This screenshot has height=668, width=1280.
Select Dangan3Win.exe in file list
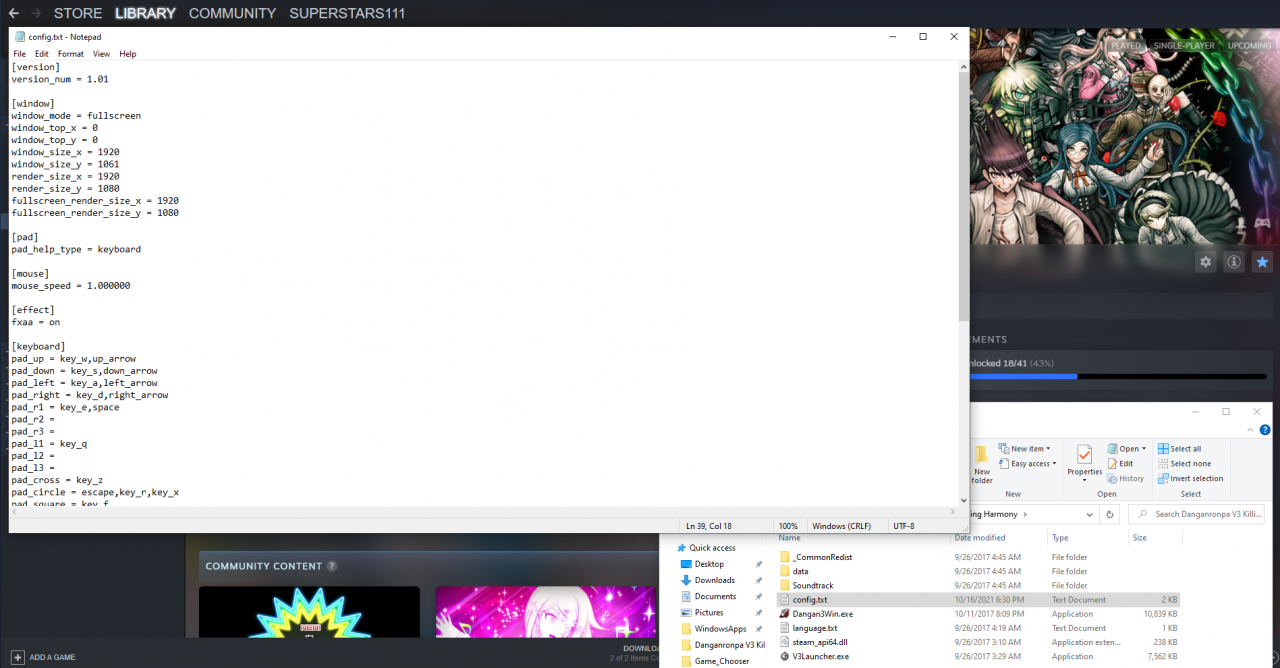coord(821,614)
